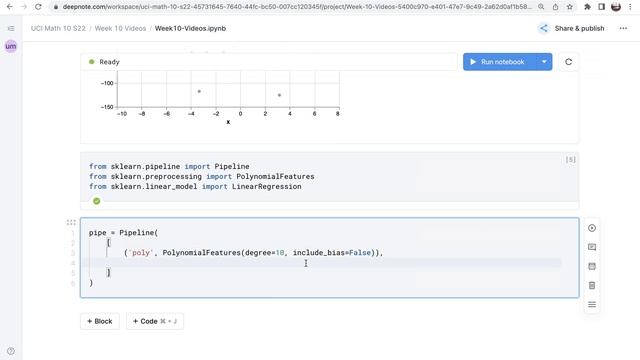The image size is (640, 360).
Task: Toggle Deepnote left sidebar icon
Action: coord(11,28)
